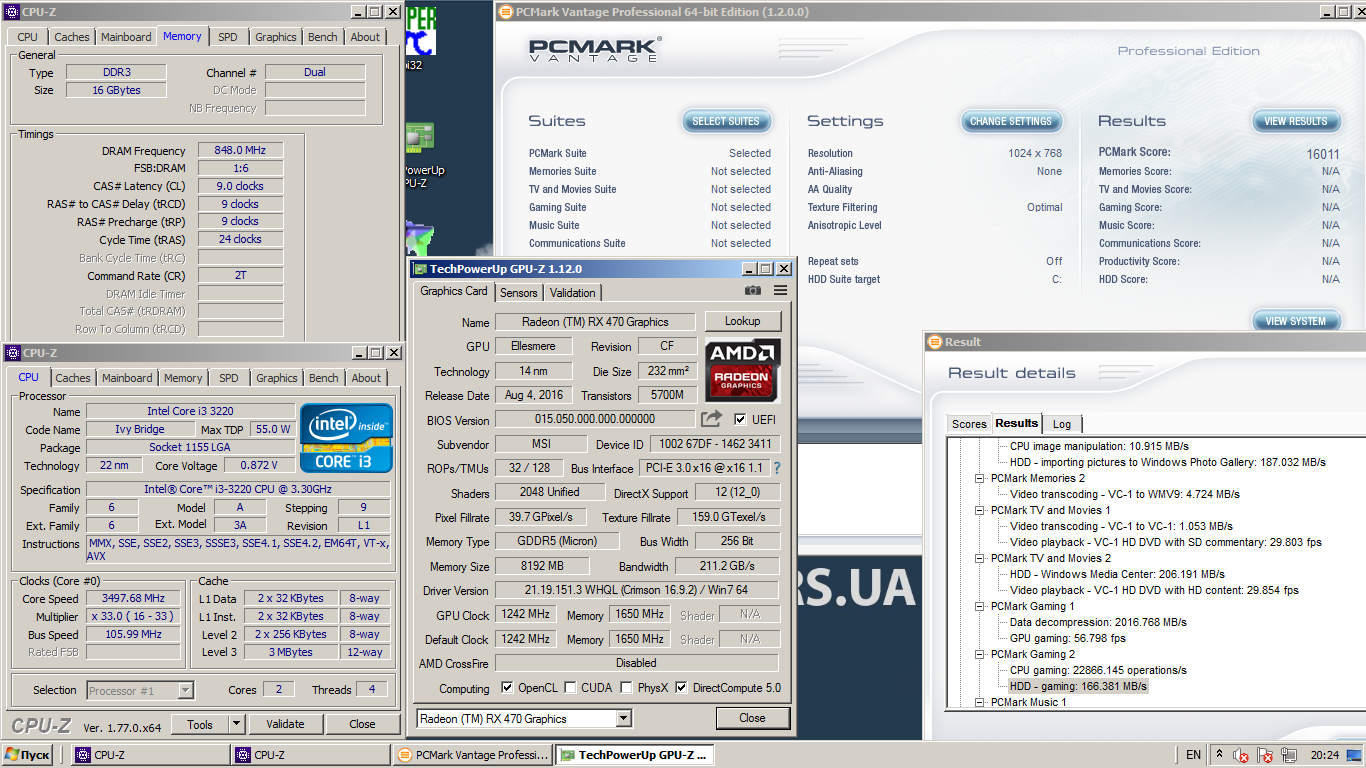Open the Validation tab in GPU-Z

[x=573, y=293]
